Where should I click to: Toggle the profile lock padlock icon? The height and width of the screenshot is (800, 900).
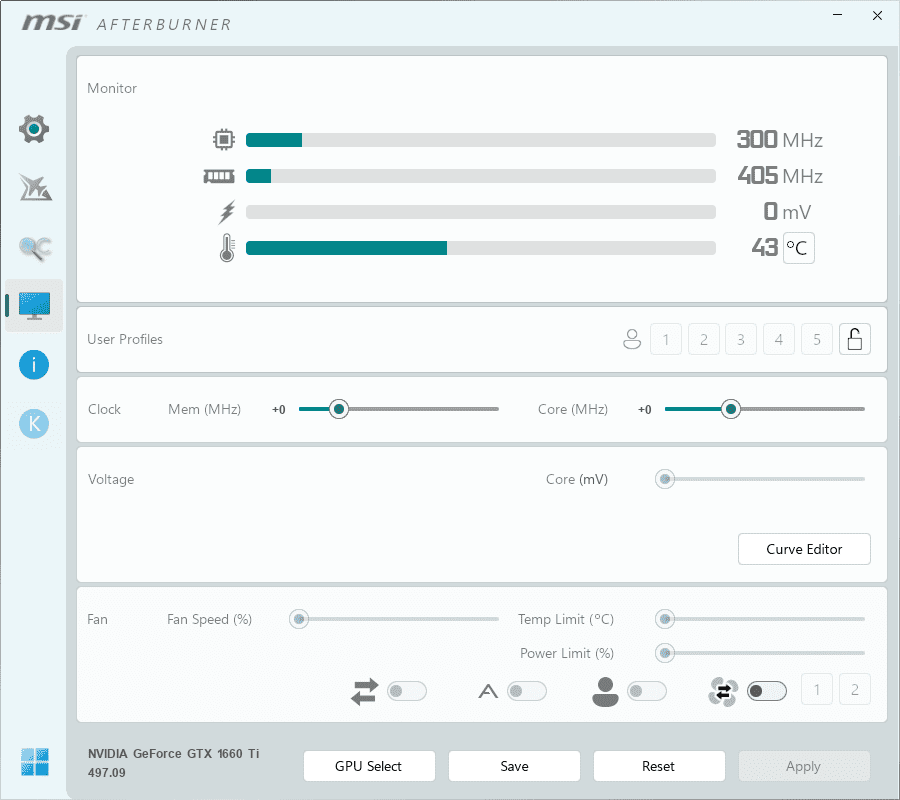tap(854, 340)
